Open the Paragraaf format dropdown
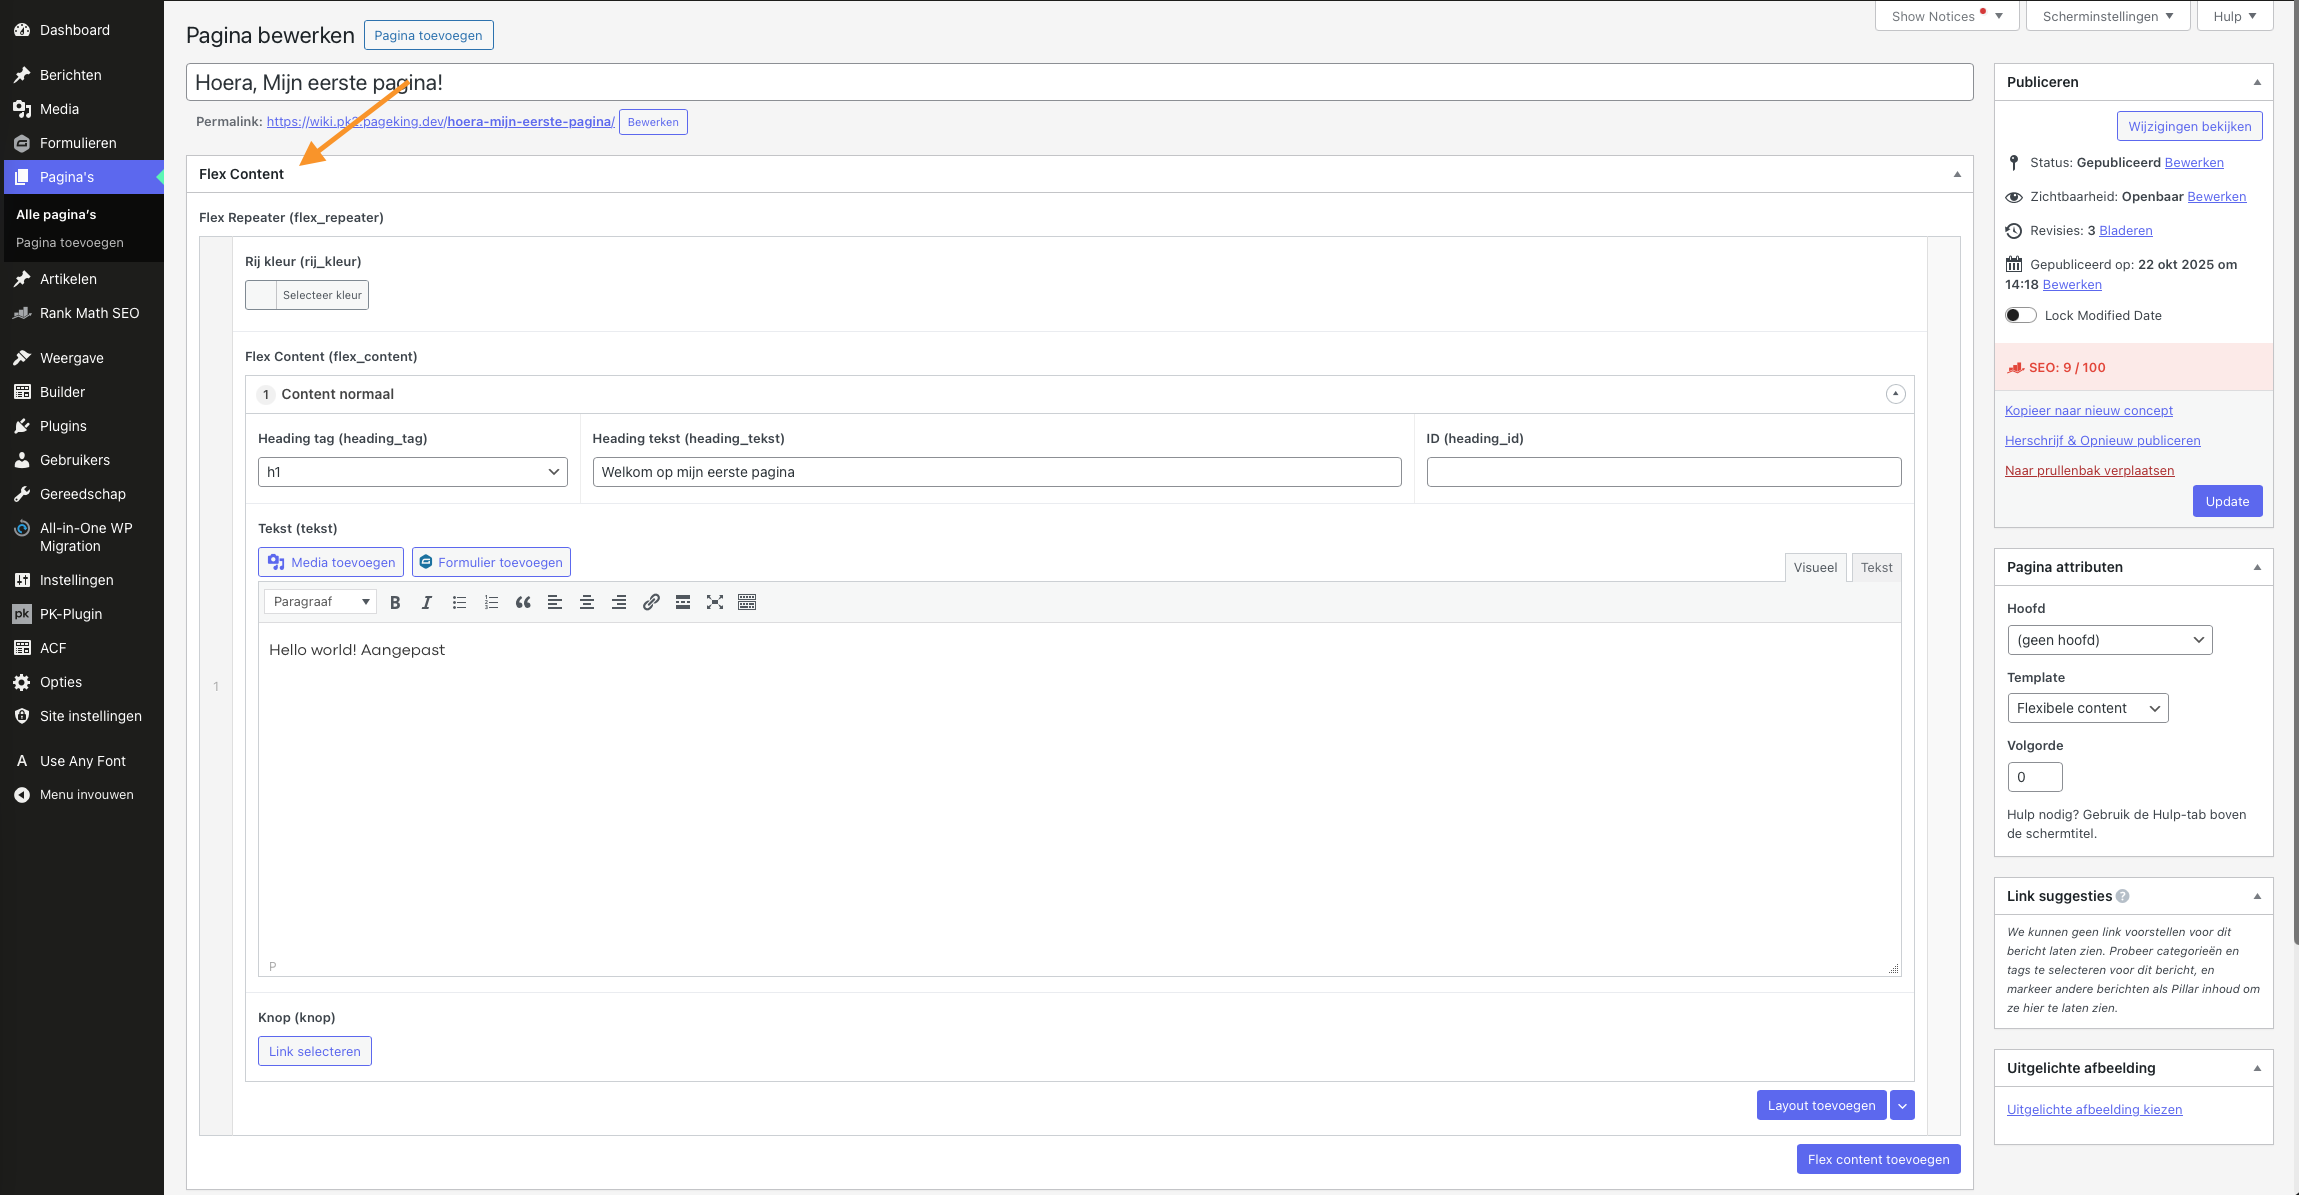The image size is (2299, 1195). pos(320,602)
